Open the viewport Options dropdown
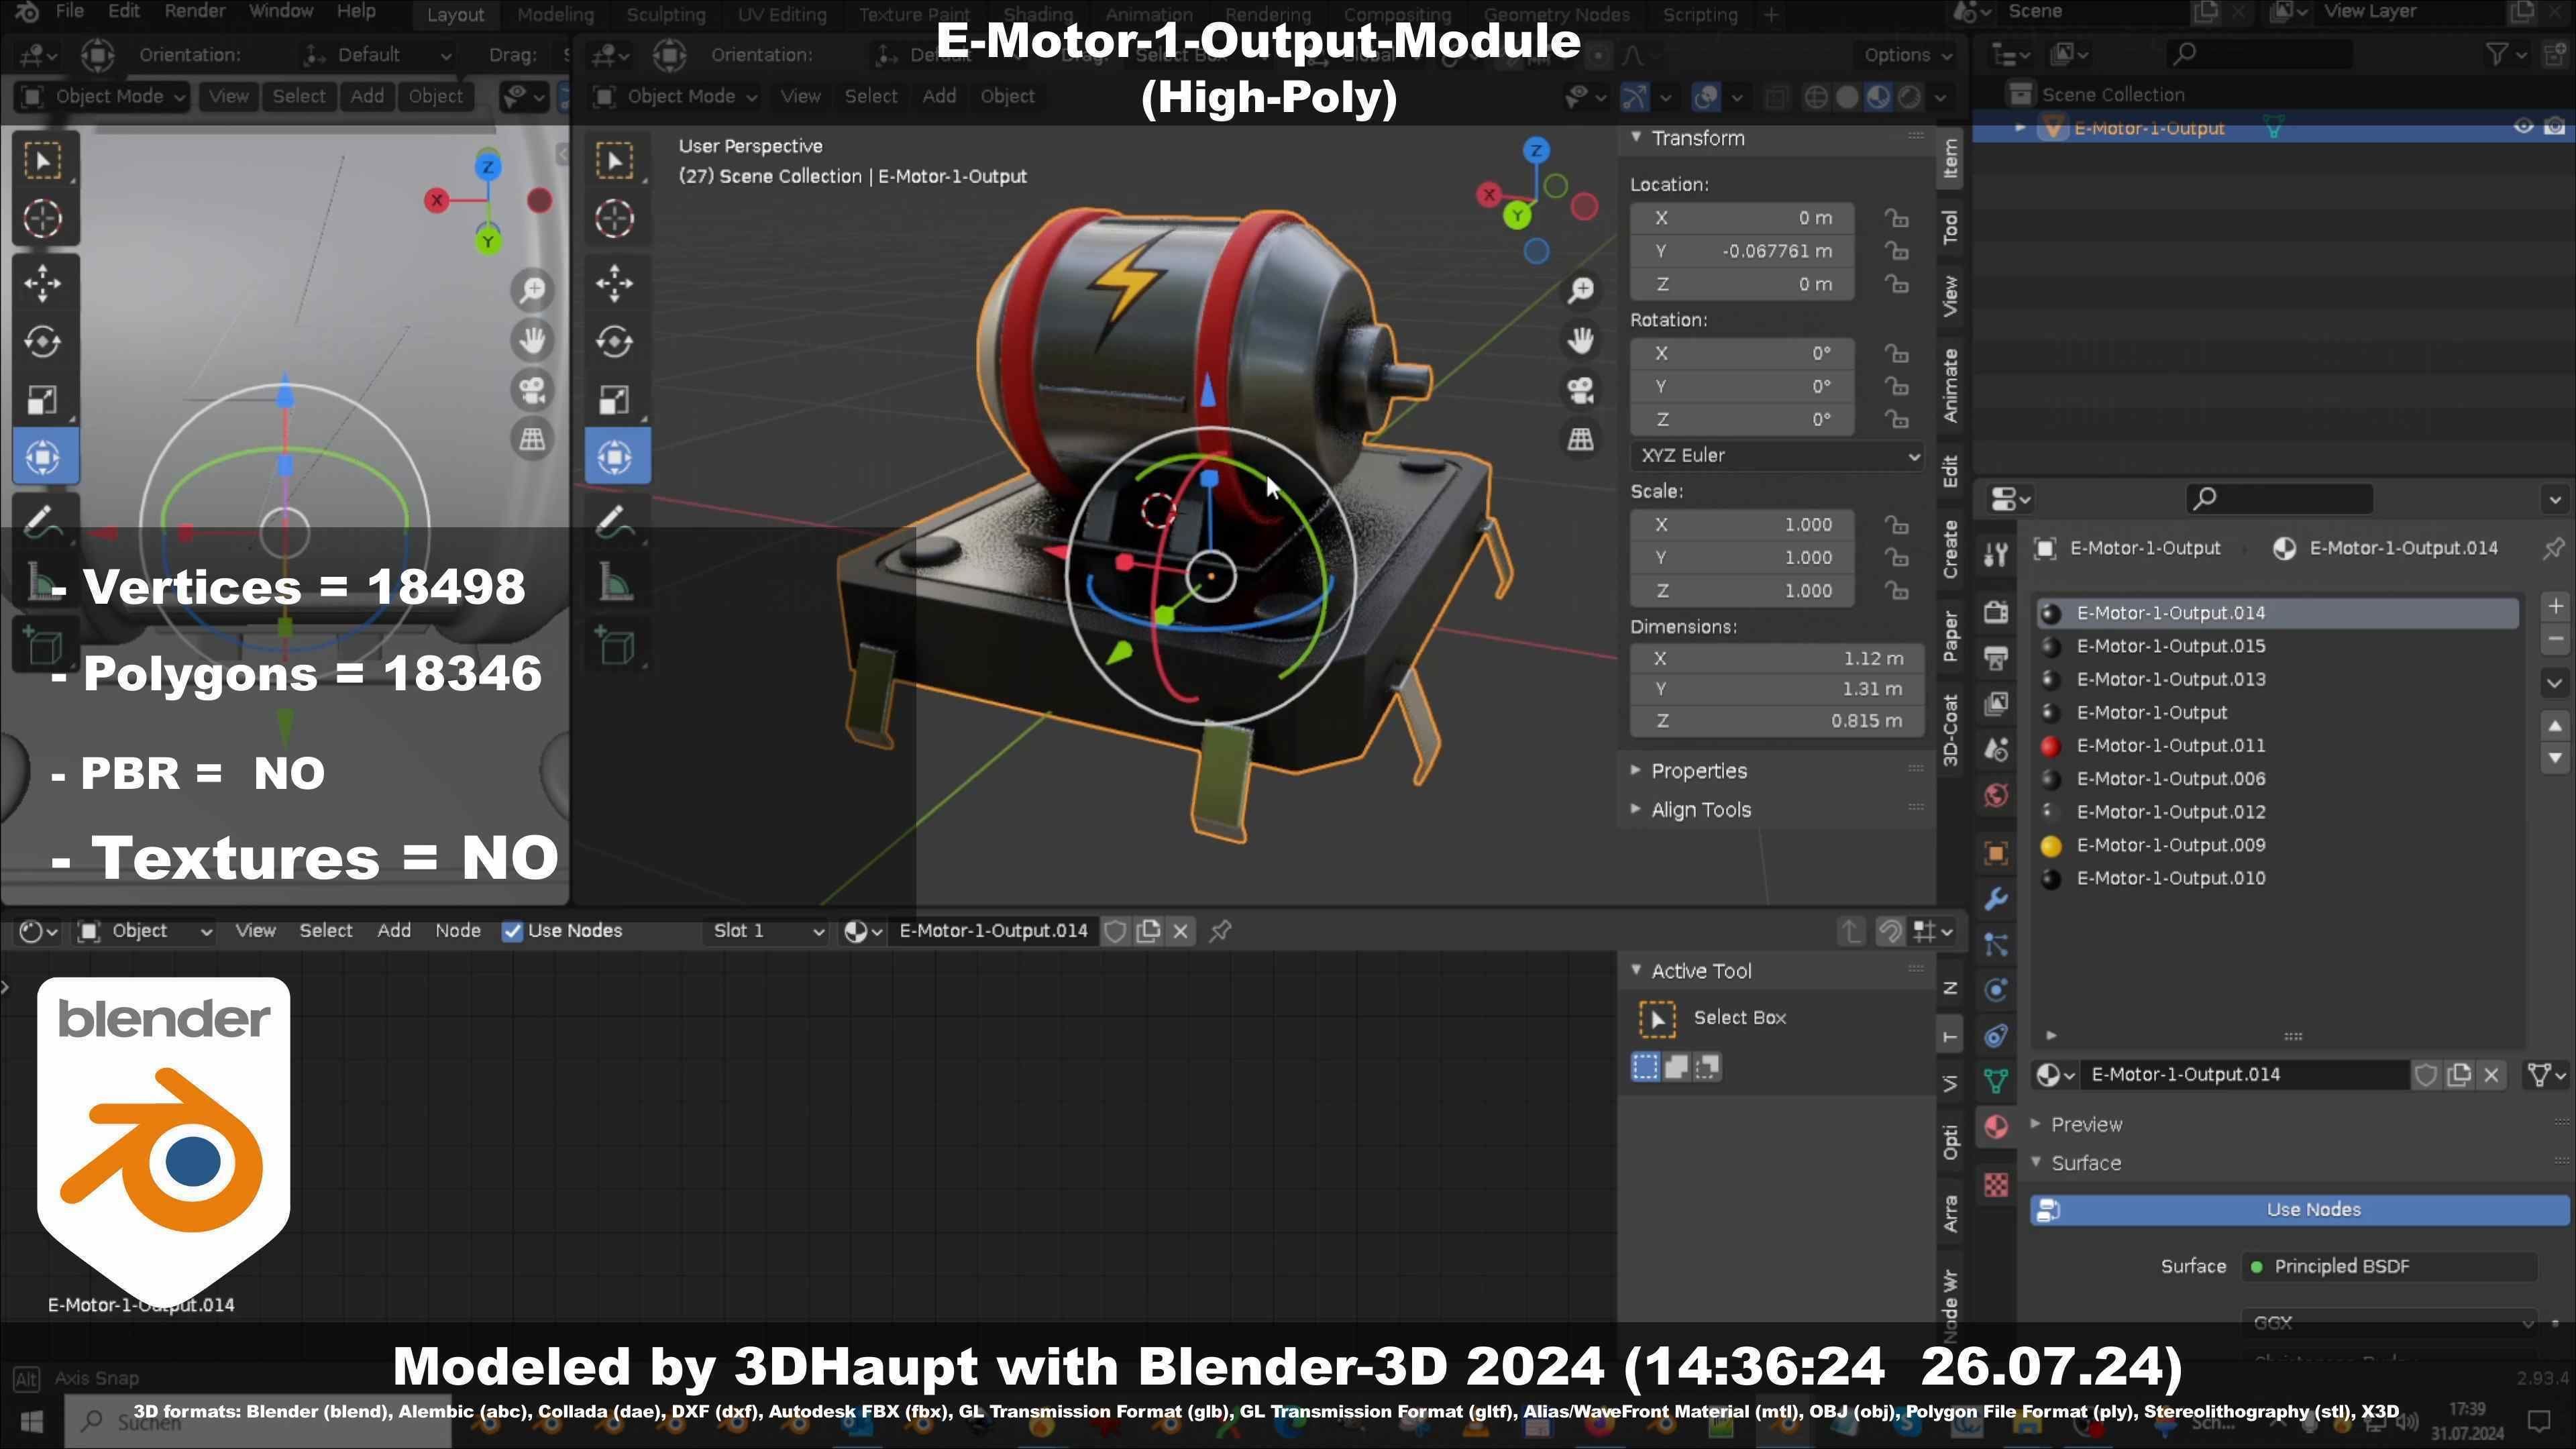Image resolution: width=2576 pixels, height=1449 pixels. 1907,55
